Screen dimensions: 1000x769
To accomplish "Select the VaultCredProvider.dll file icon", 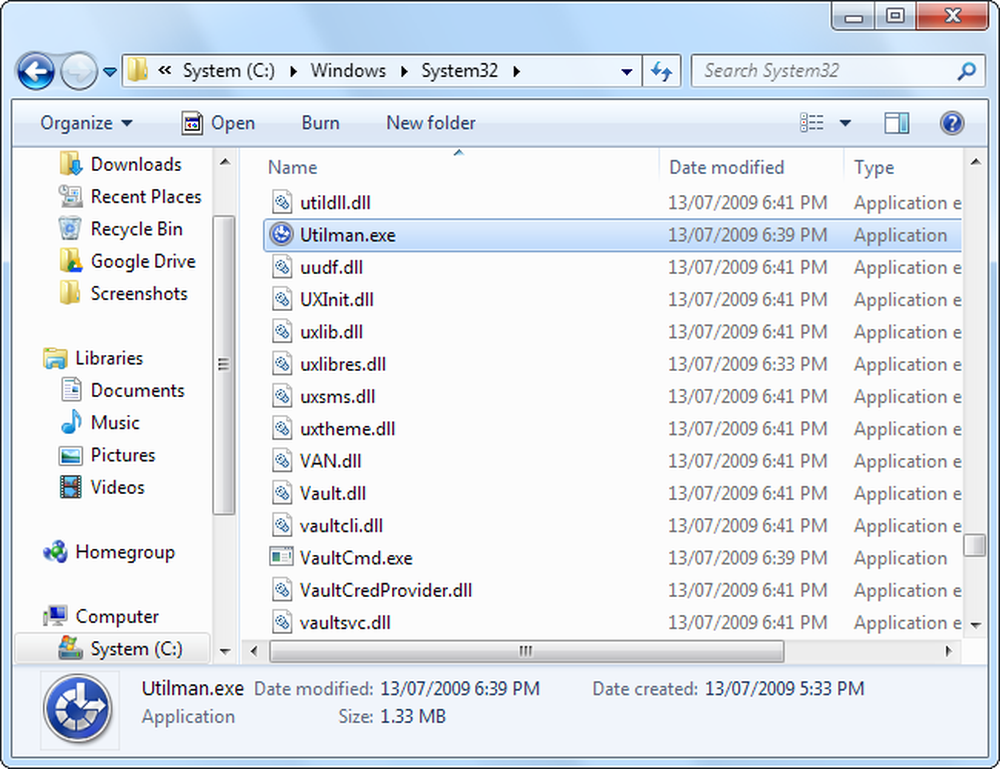I will point(281,590).
